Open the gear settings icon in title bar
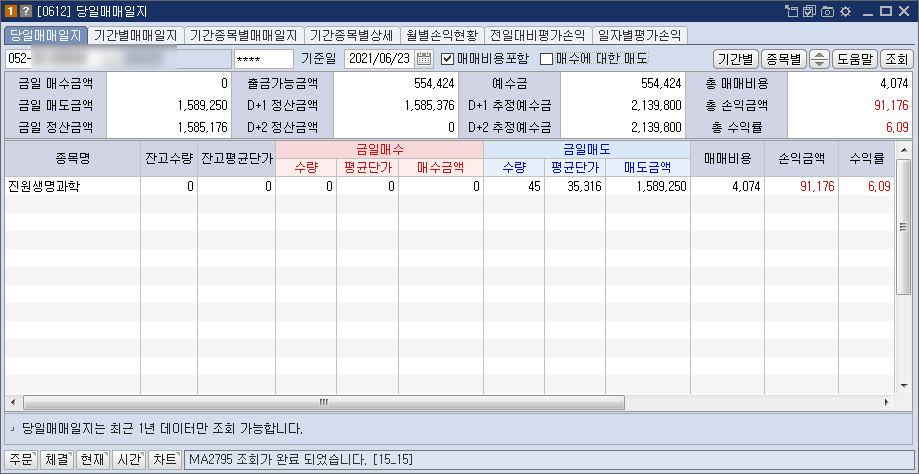This screenshot has height=474, width=919. (x=845, y=11)
